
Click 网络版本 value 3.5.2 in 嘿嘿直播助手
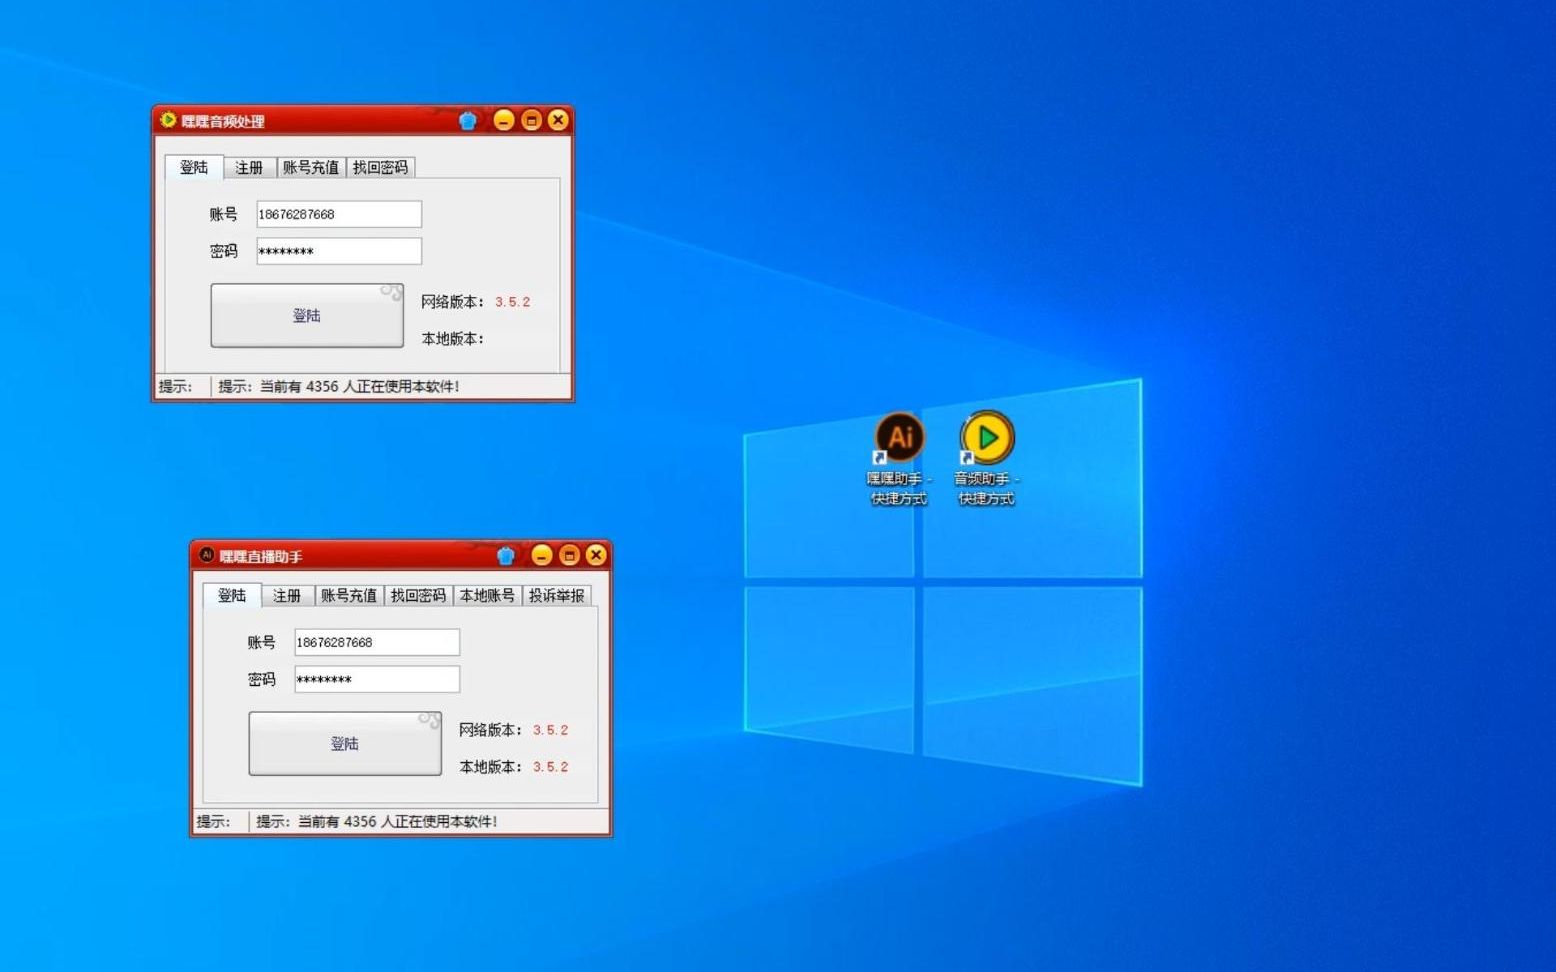click(551, 730)
